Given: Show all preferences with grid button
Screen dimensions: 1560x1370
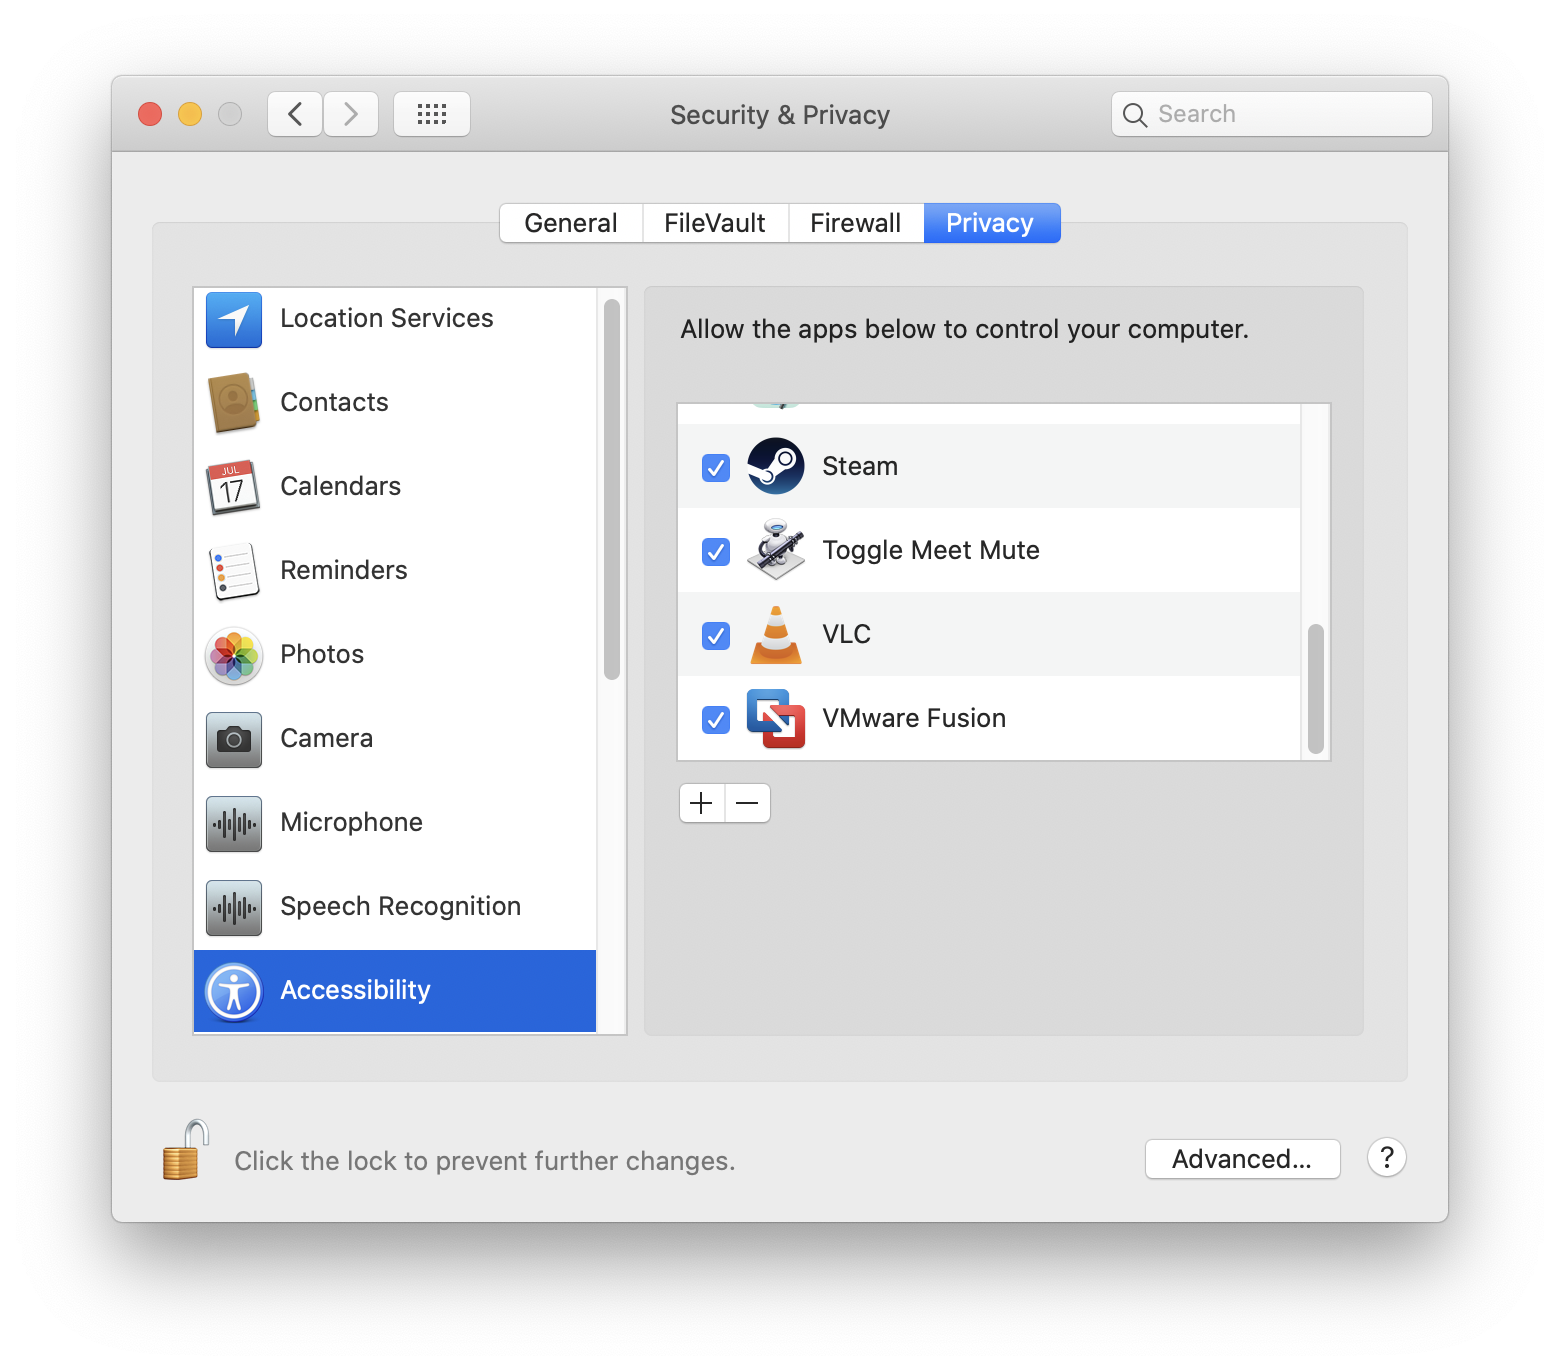Looking at the screenshot, I should click(432, 114).
